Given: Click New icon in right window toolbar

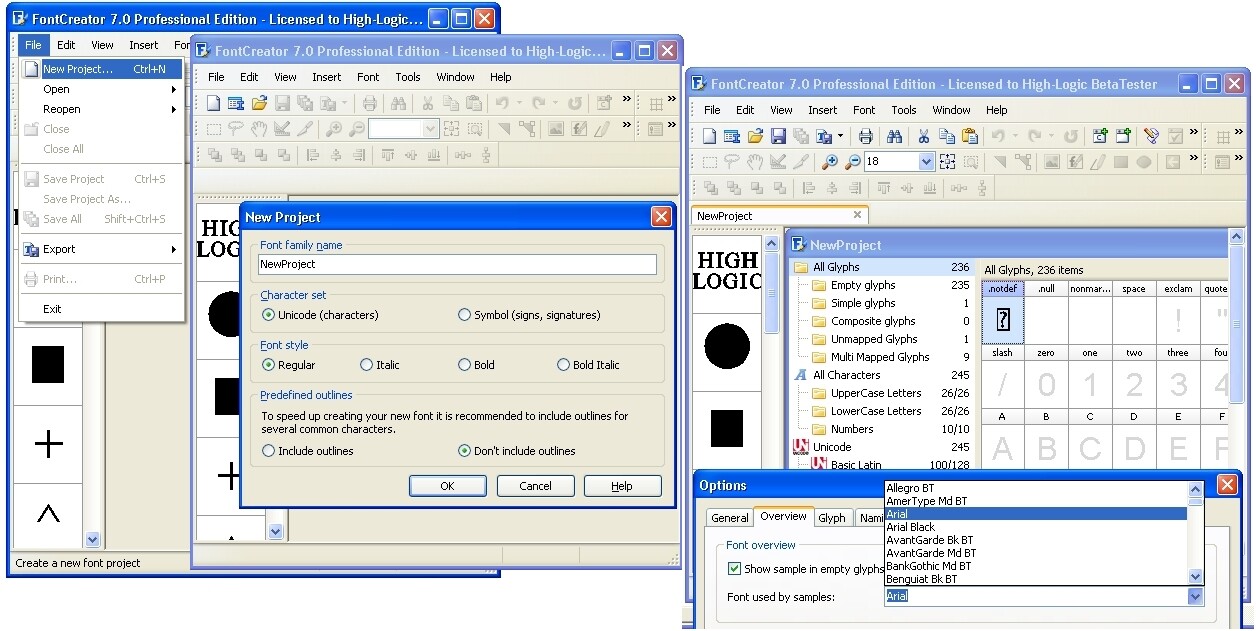Looking at the screenshot, I should [709, 136].
